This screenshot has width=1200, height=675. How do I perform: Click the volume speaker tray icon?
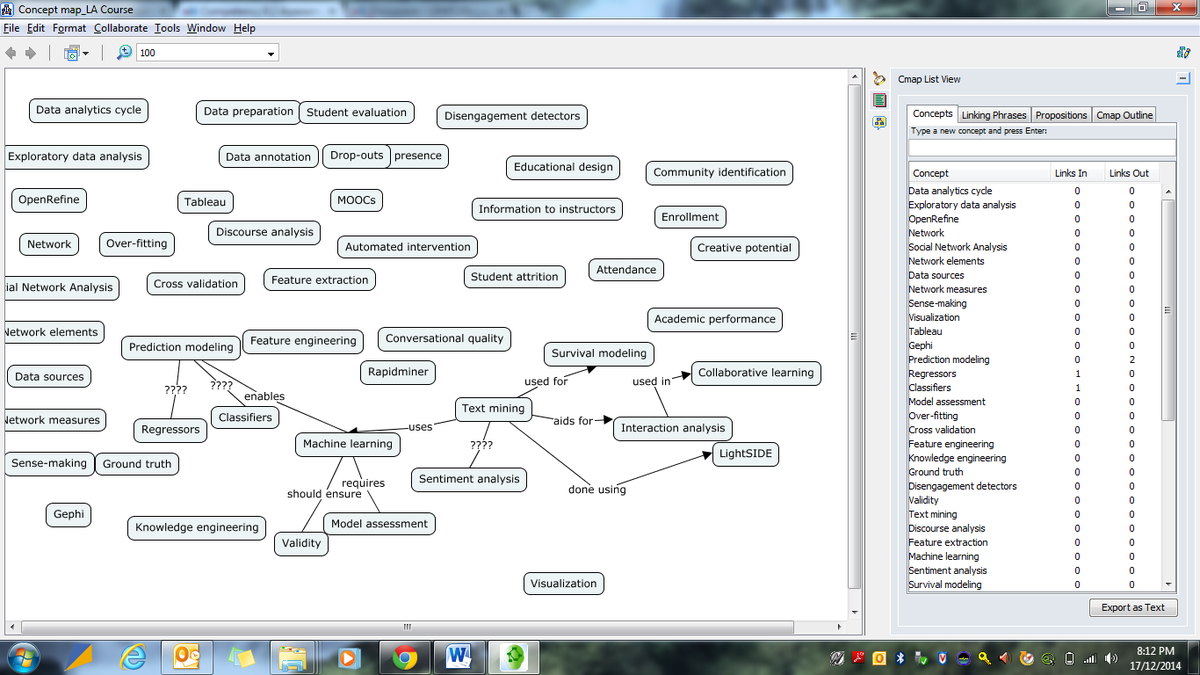point(1111,657)
